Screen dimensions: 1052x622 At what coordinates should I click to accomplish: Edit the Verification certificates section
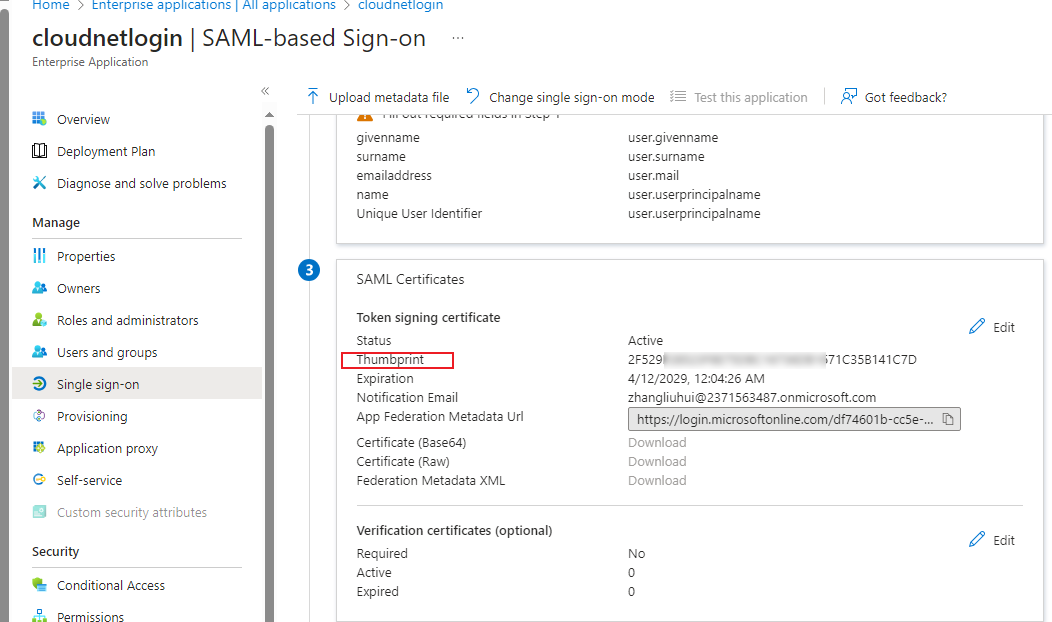pos(992,539)
